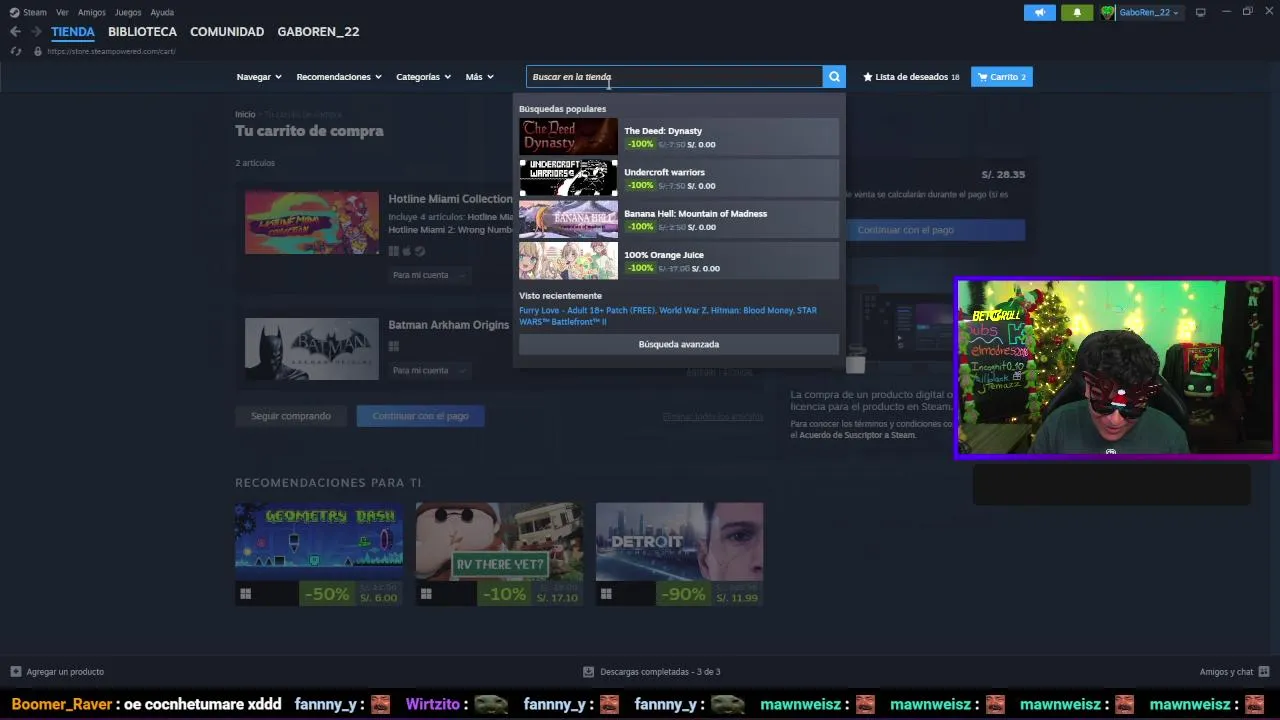Click the Undercroft Warriors thumbnail

click(x=568, y=178)
